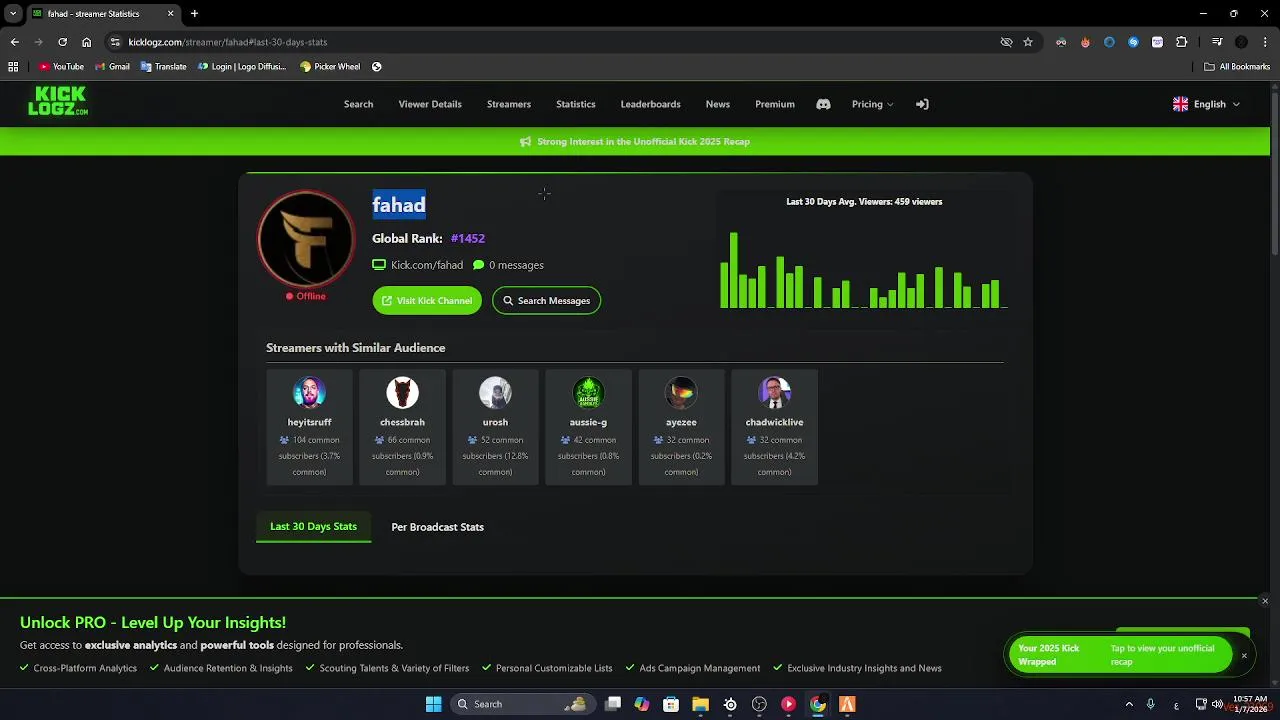Open Kick.com/fahad link

pos(427,265)
